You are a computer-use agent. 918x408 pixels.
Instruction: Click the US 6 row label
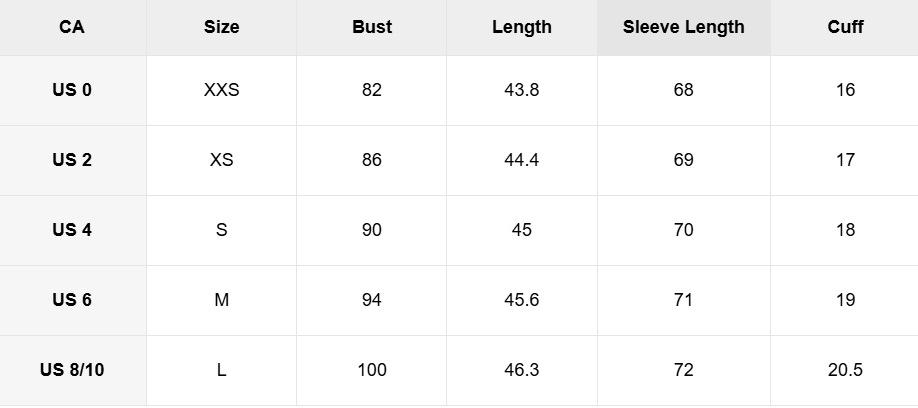click(72, 300)
